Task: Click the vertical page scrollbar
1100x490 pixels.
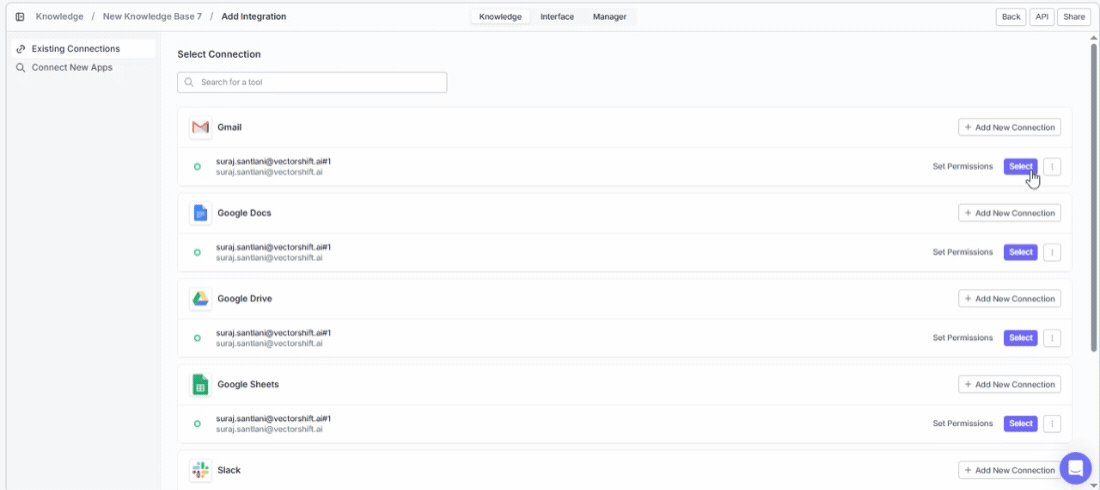Action: [x=1093, y=197]
